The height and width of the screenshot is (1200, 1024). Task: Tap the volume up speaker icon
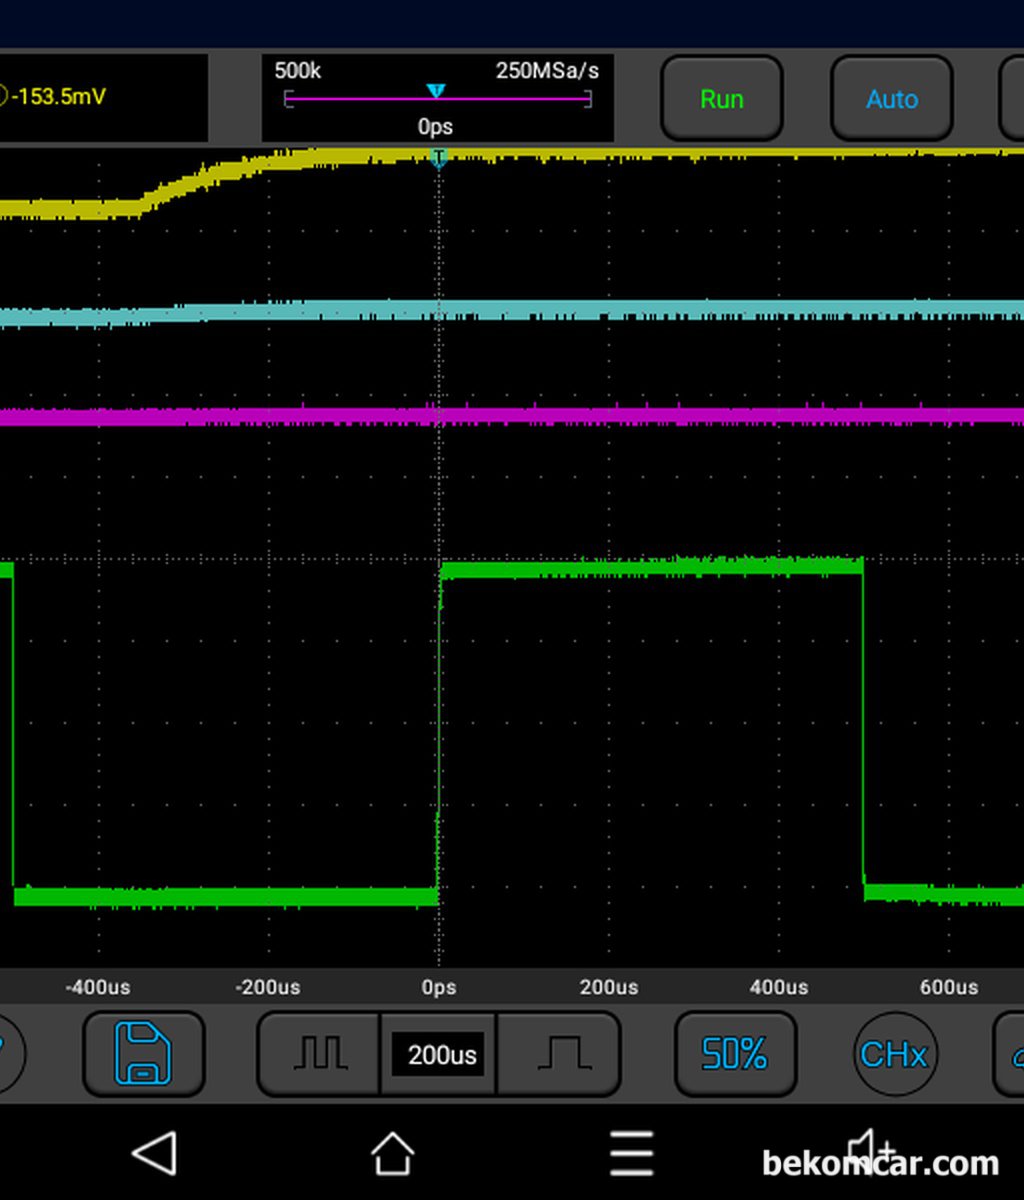click(x=872, y=1150)
